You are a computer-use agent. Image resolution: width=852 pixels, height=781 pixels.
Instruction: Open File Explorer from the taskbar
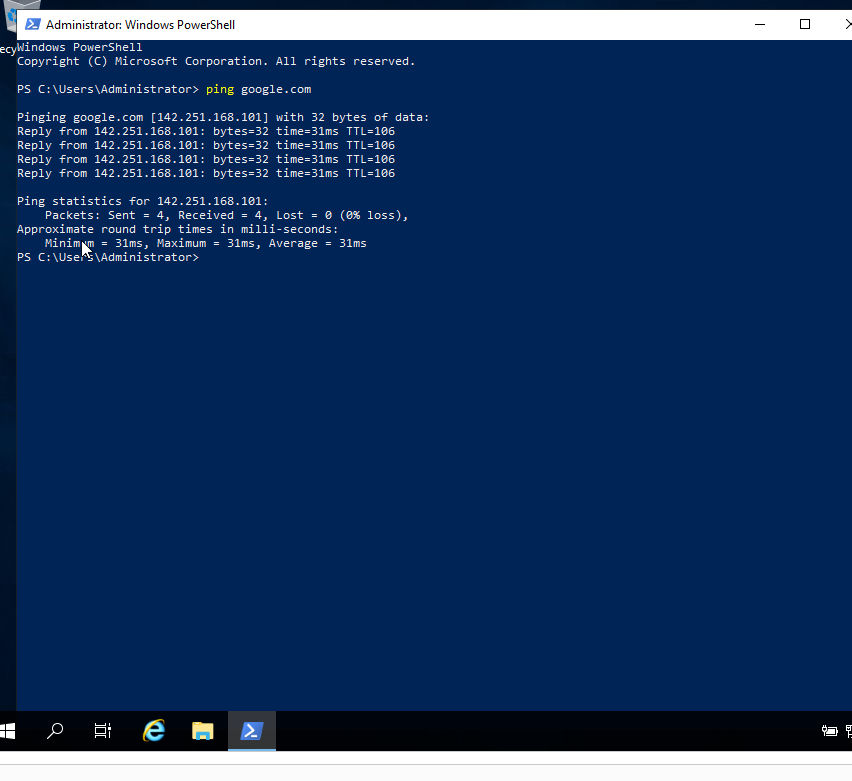pyautogui.click(x=203, y=731)
